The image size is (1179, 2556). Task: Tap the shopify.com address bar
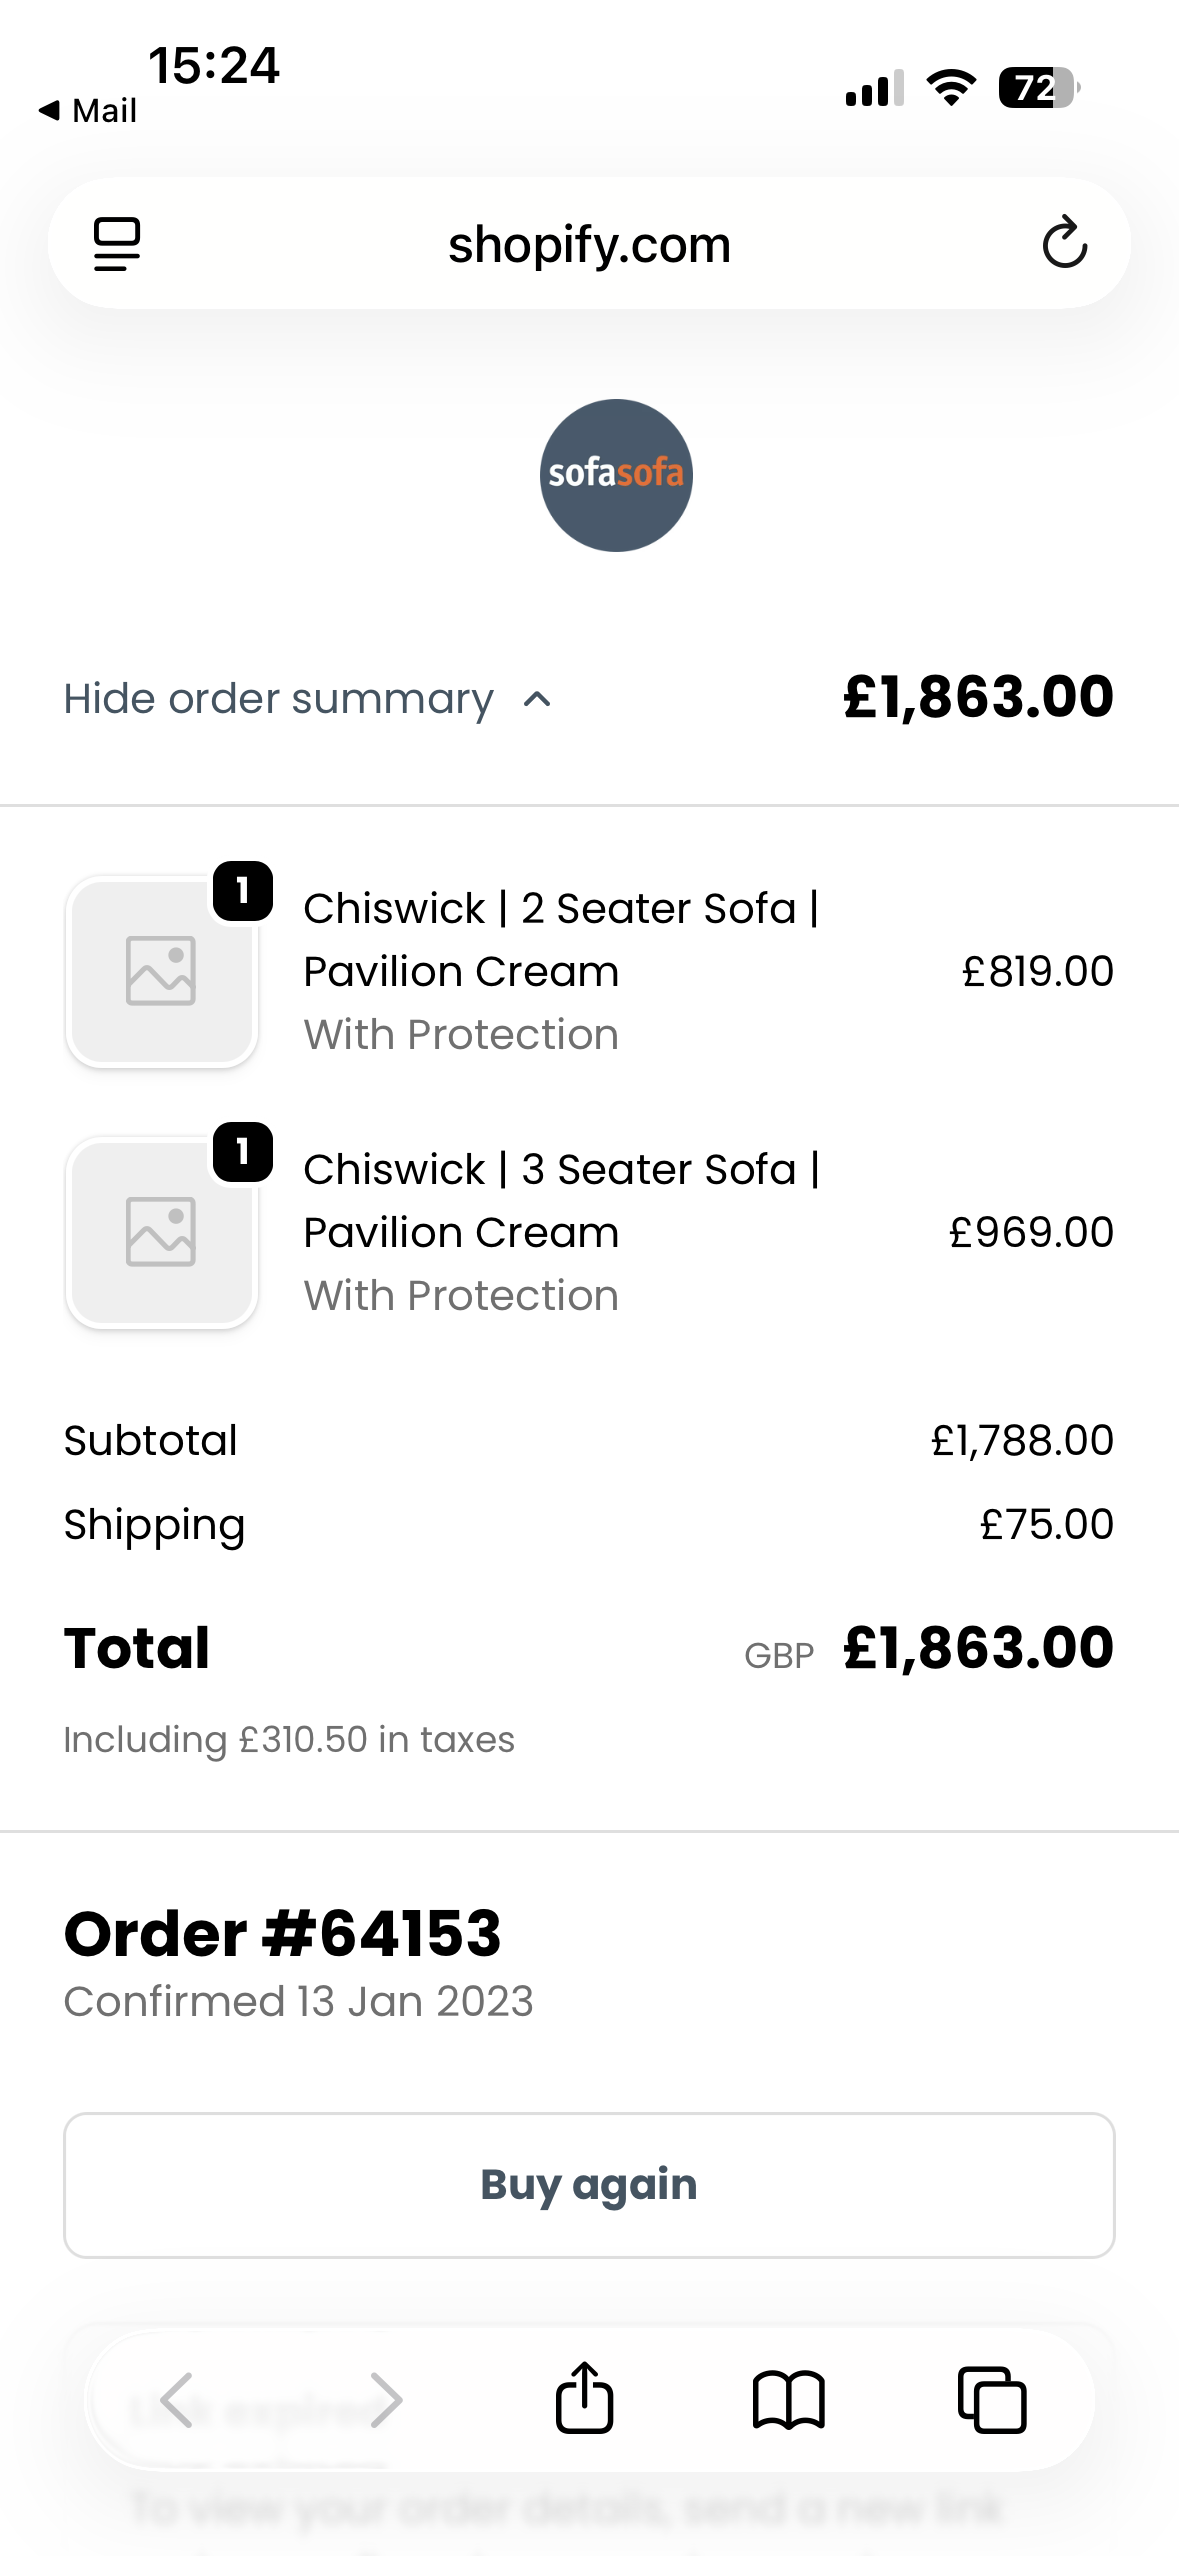click(x=589, y=244)
